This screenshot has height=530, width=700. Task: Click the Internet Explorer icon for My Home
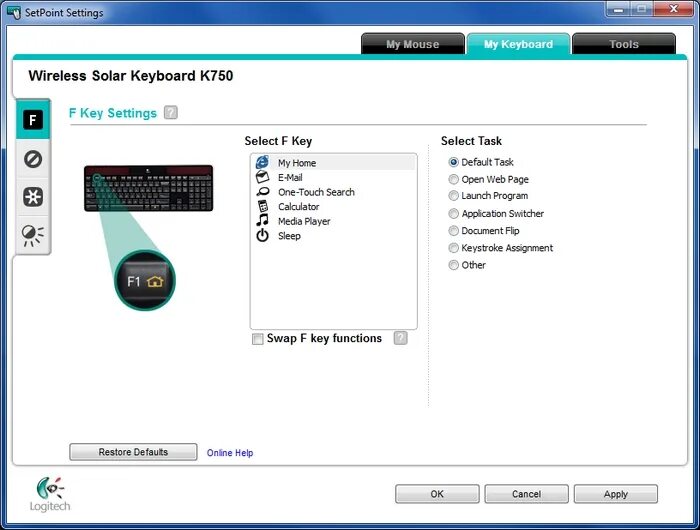262,162
